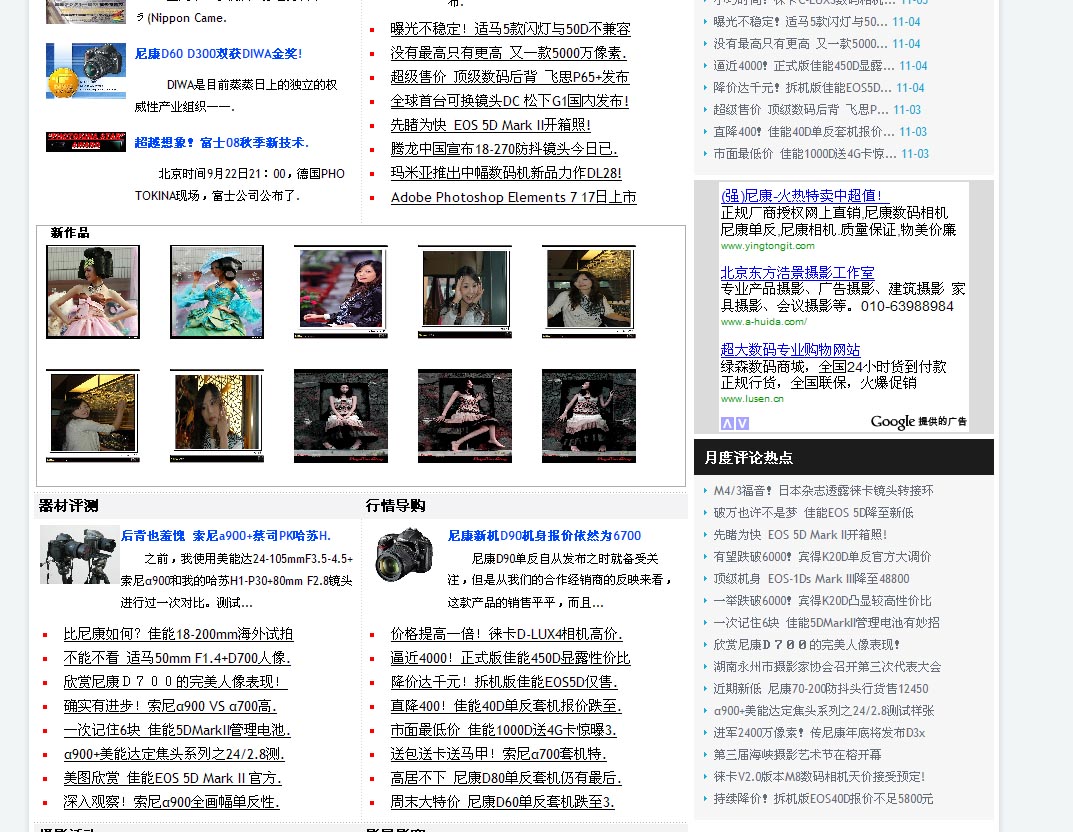This screenshot has height=832, width=1073.
Task: Open hot comment EOS-1Ds Mark III降至48800
Action: [x=812, y=579]
